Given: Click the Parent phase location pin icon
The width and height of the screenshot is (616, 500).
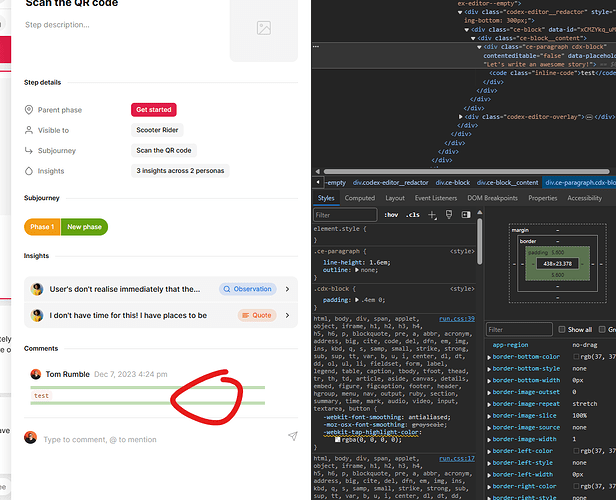Looking at the screenshot, I should [x=29, y=110].
